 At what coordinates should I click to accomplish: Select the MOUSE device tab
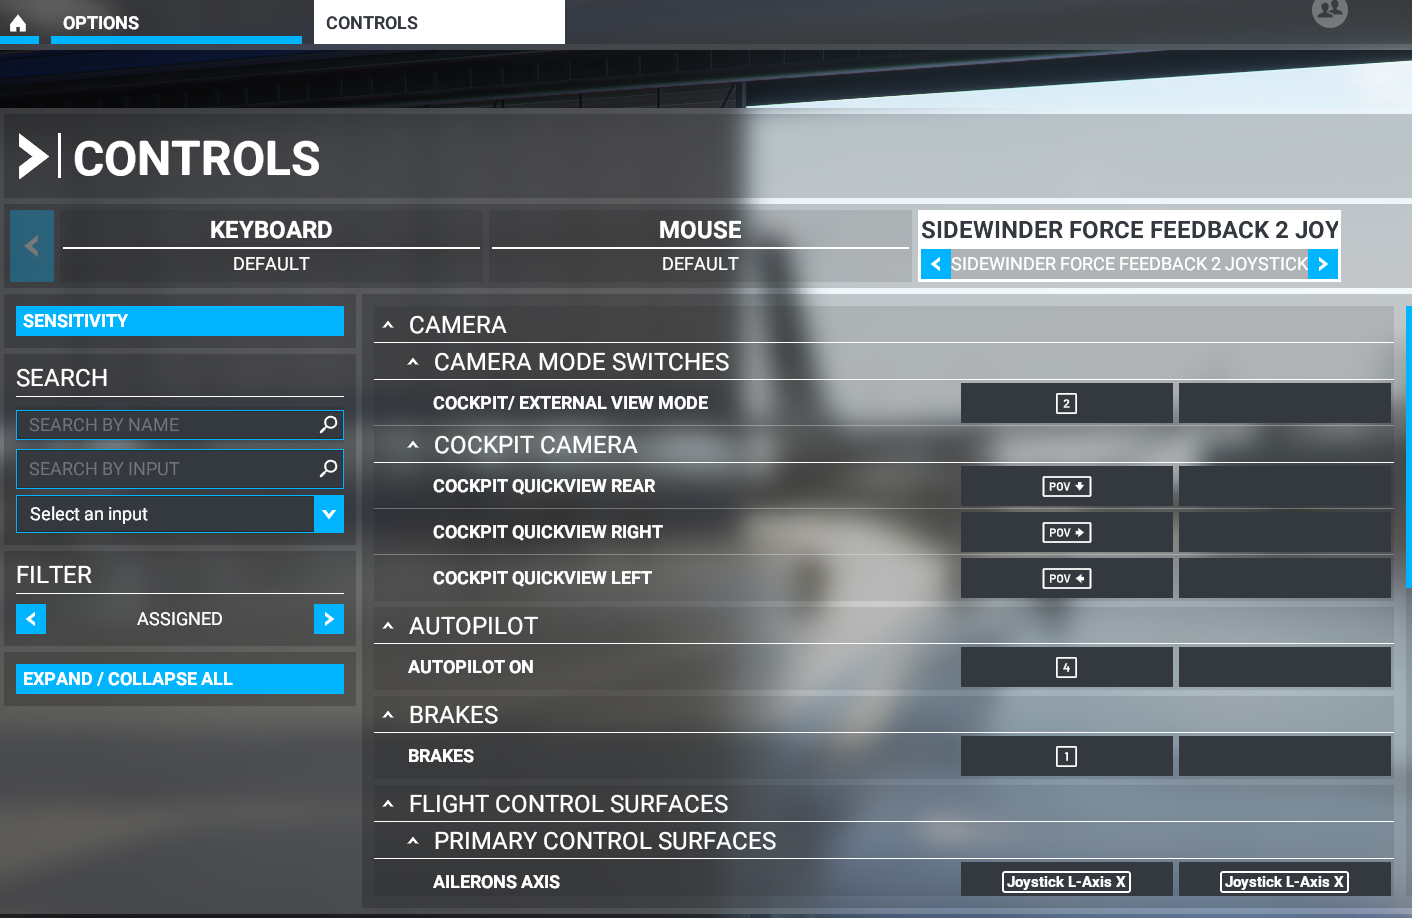pos(700,245)
